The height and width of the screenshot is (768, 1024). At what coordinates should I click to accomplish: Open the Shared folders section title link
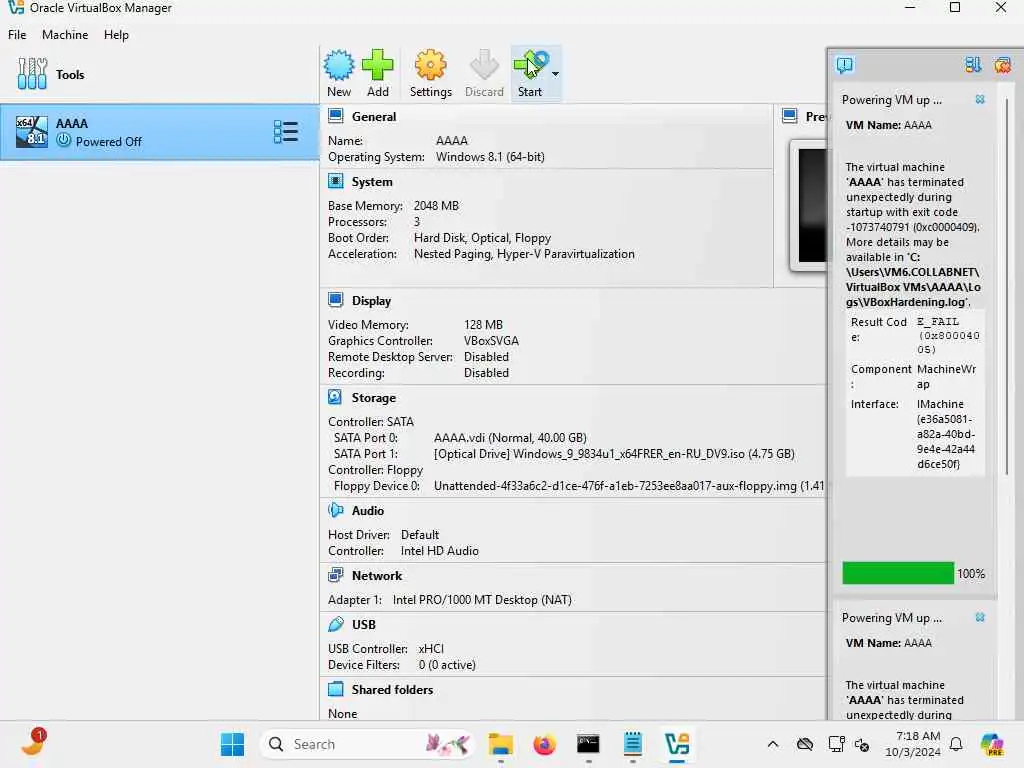pyautogui.click(x=392, y=690)
